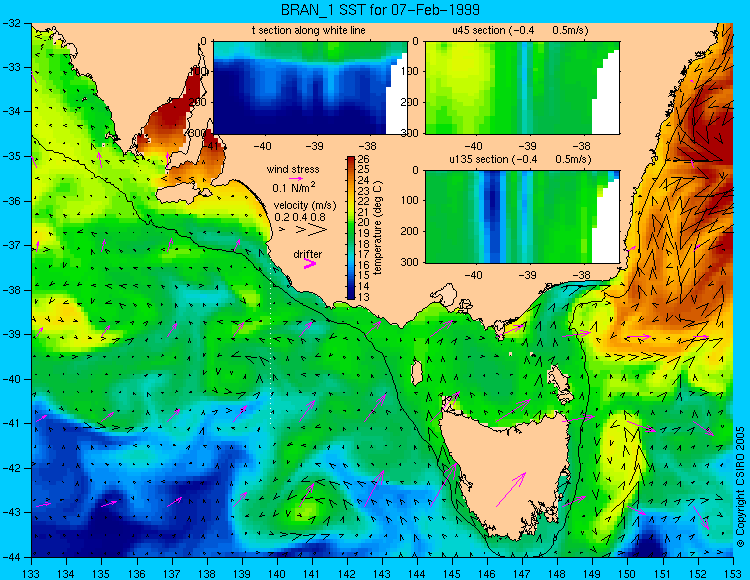Open the u45 velocity section inset plot
The height and width of the screenshot is (580, 750).
[522, 88]
